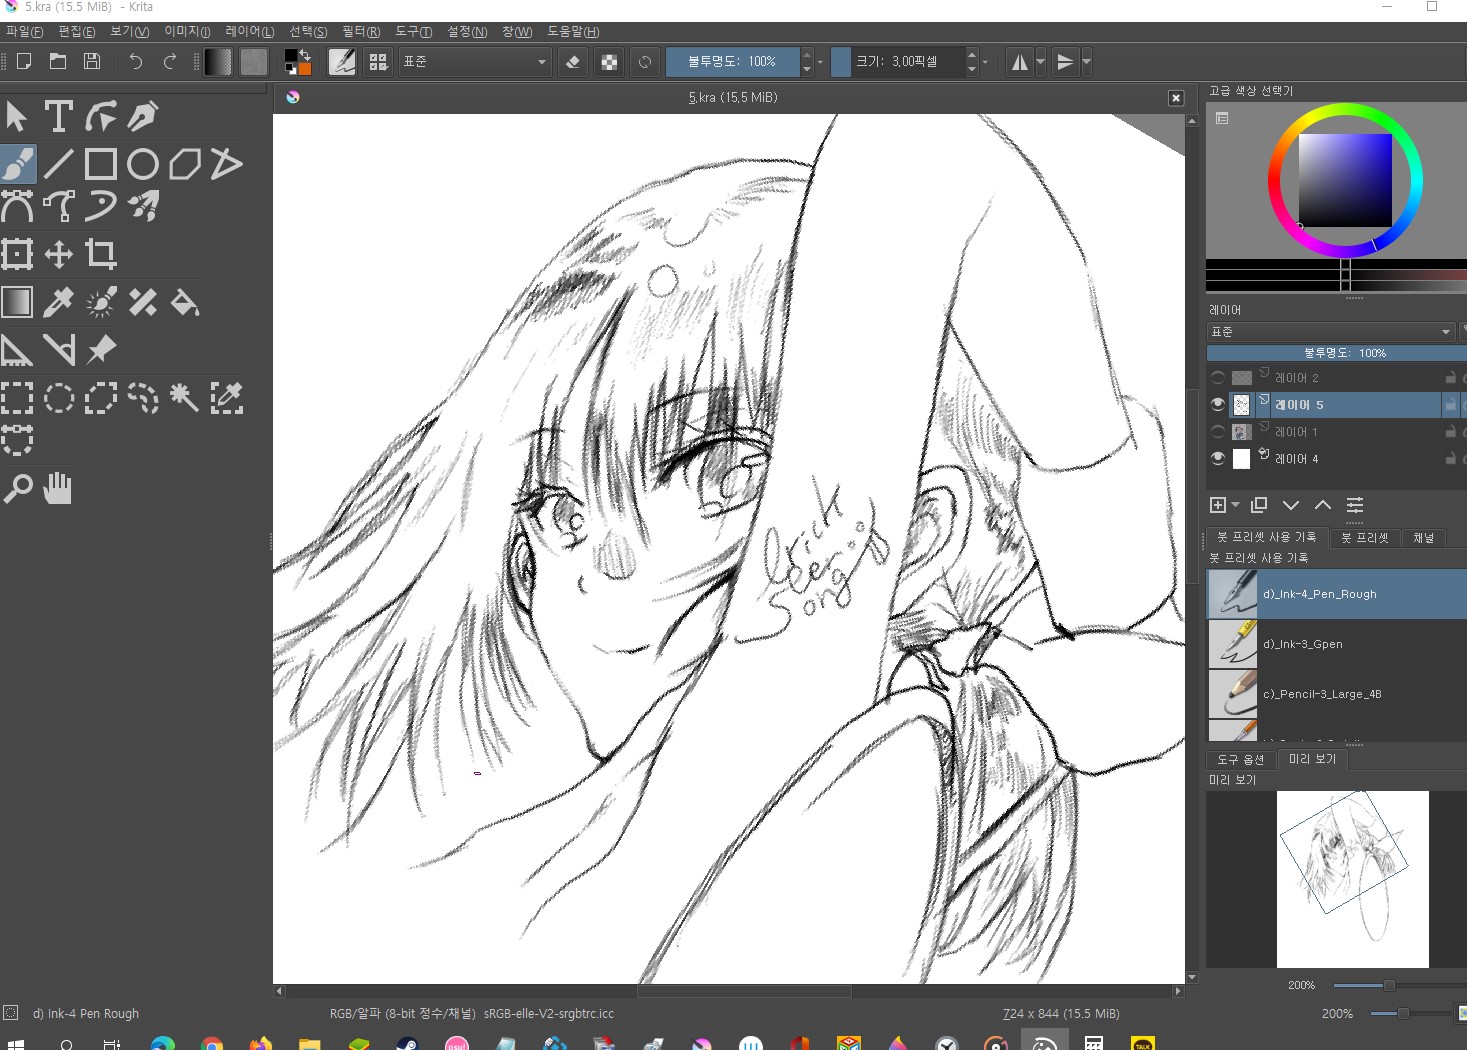Choose the Fill bucket tool

click(x=185, y=302)
